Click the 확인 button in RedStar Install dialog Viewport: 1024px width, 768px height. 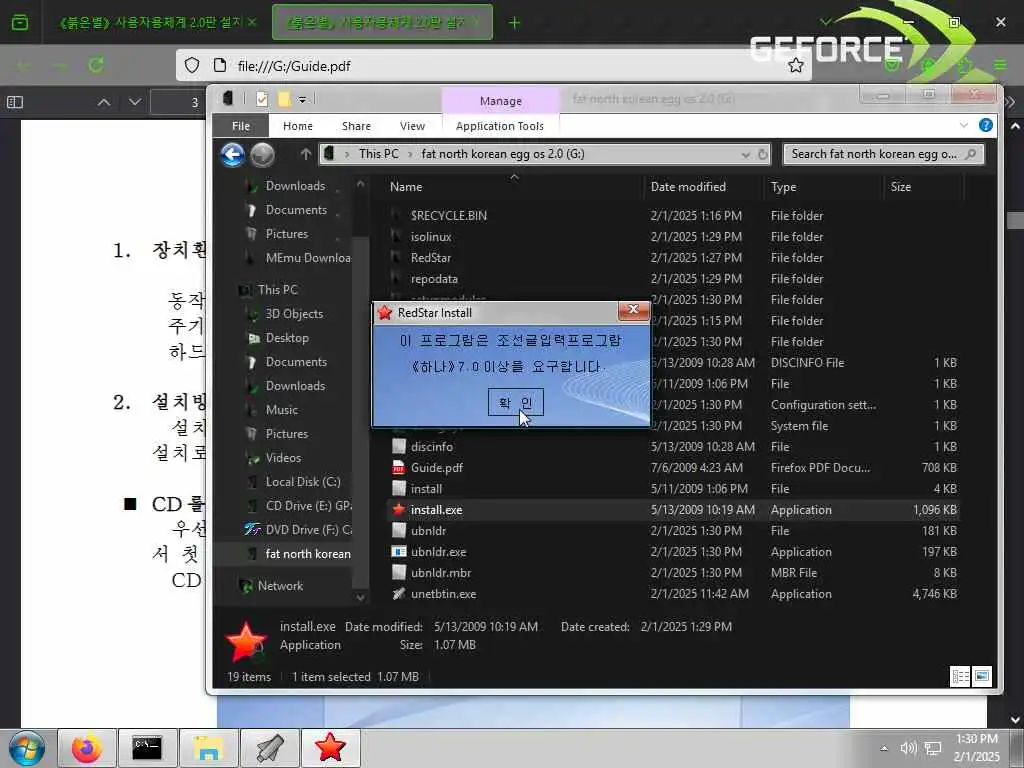515,402
